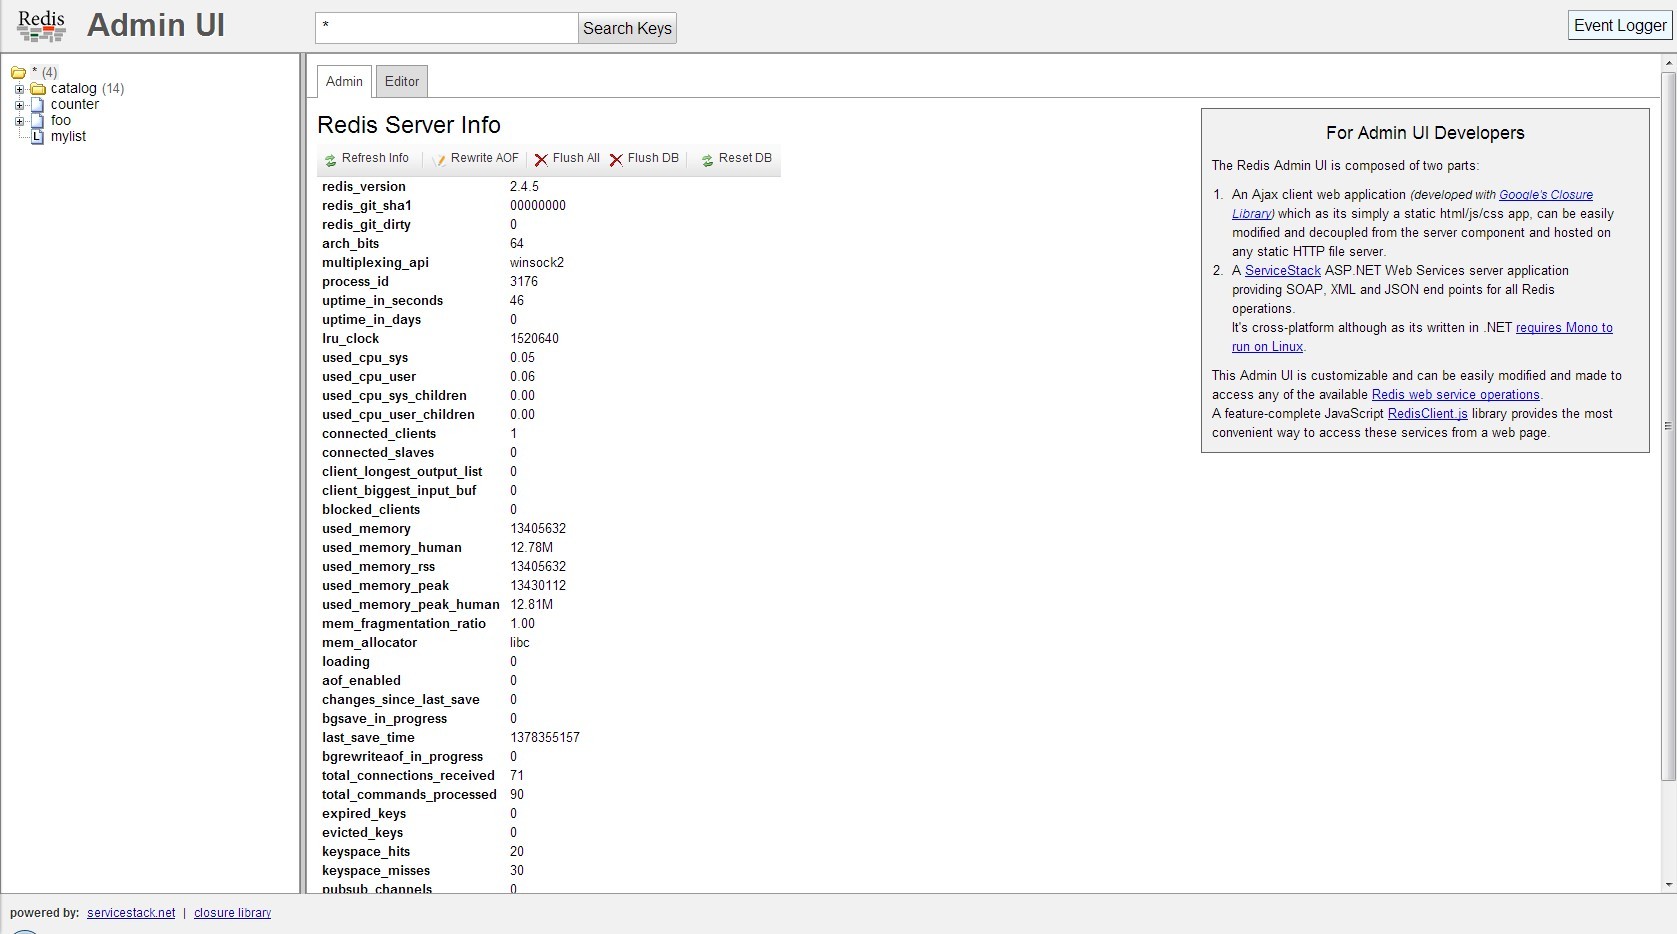Select the mylist tree item label
The width and height of the screenshot is (1677, 934).
pos(69,136)
